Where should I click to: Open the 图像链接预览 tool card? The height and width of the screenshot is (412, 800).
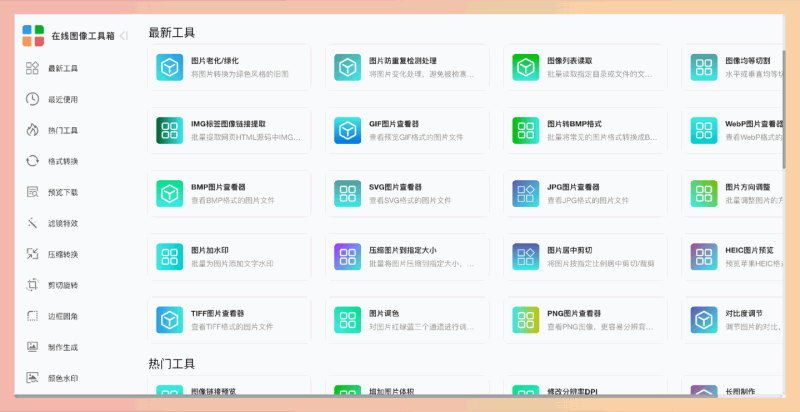click(x=229, y=385)
